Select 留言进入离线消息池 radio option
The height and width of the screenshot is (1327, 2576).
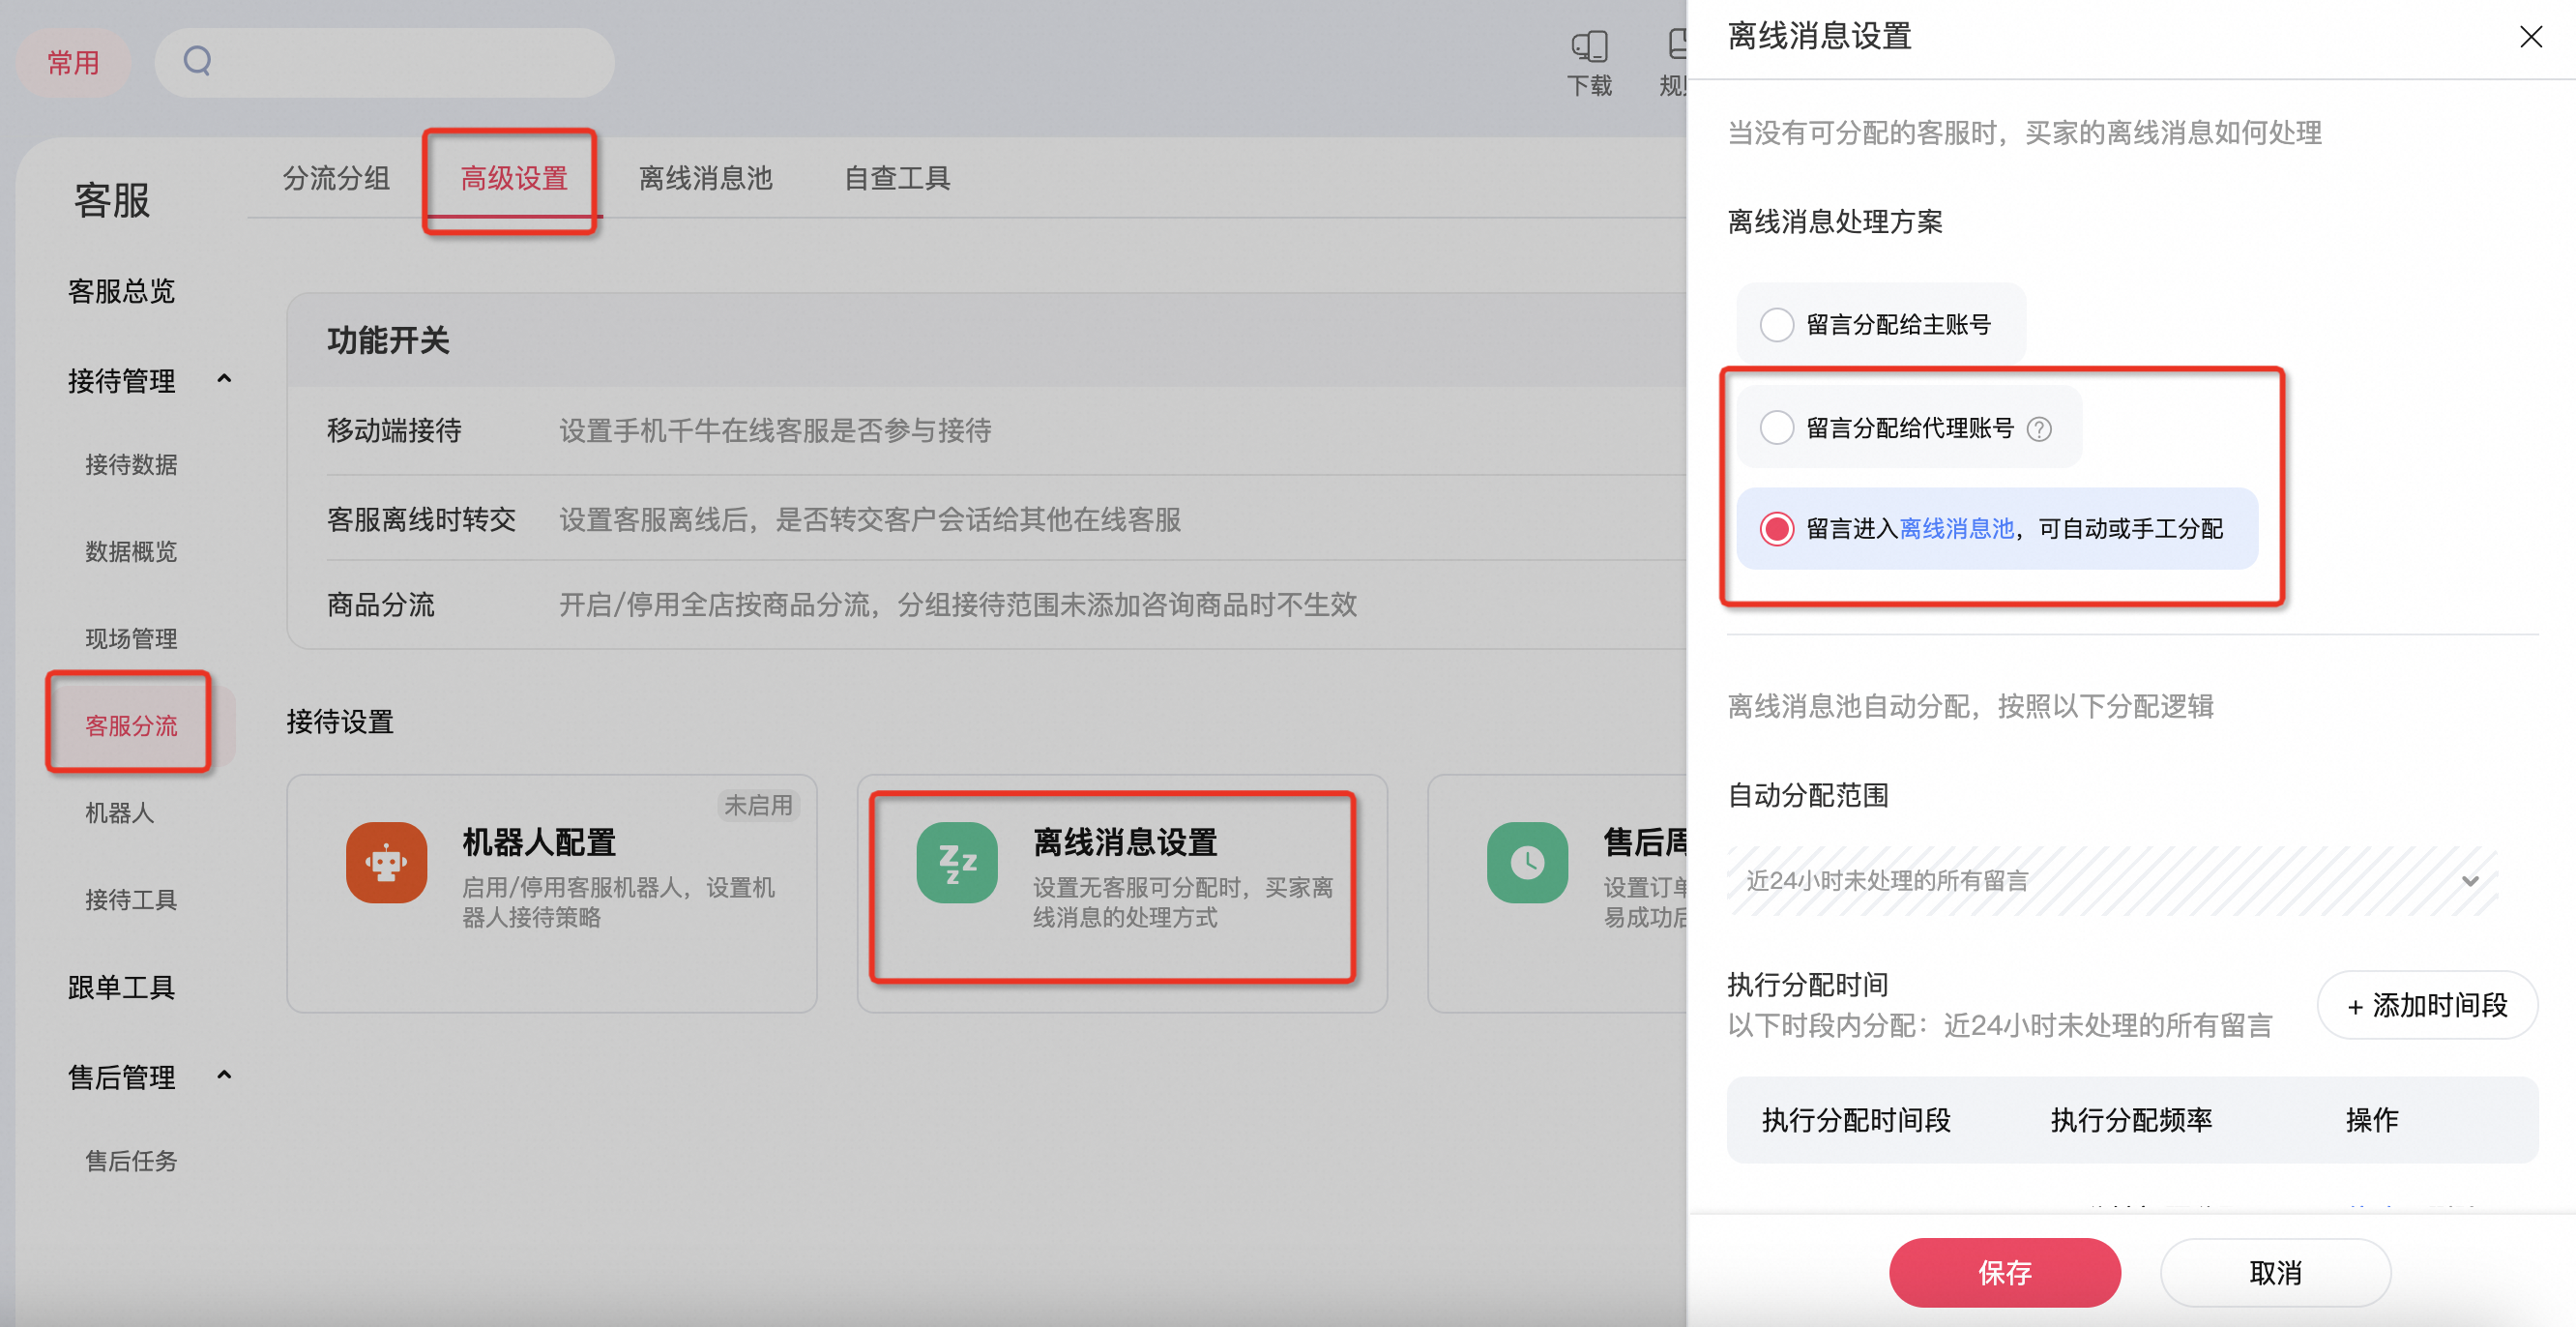(x=1776, y=529)
